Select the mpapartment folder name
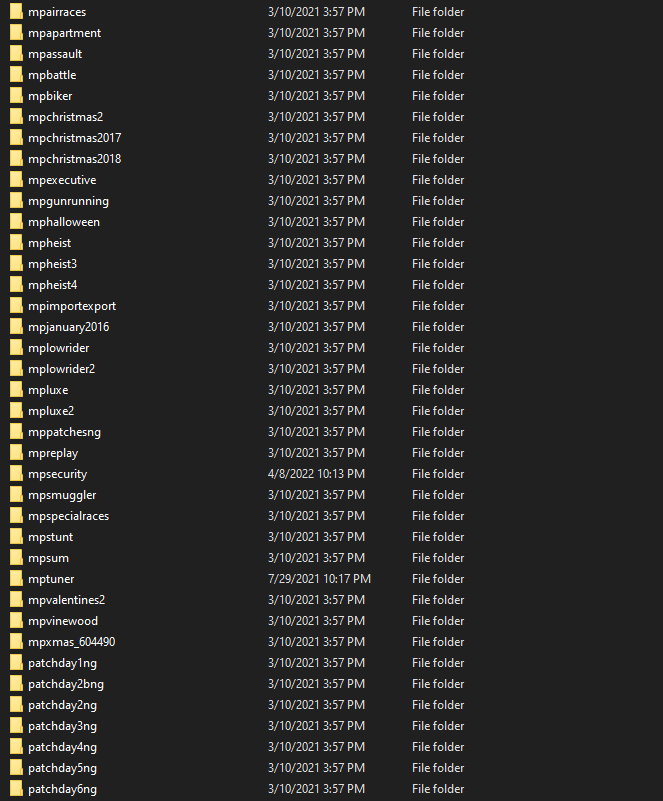The height and width of the screenshot is (801, 663). point(64,33)
